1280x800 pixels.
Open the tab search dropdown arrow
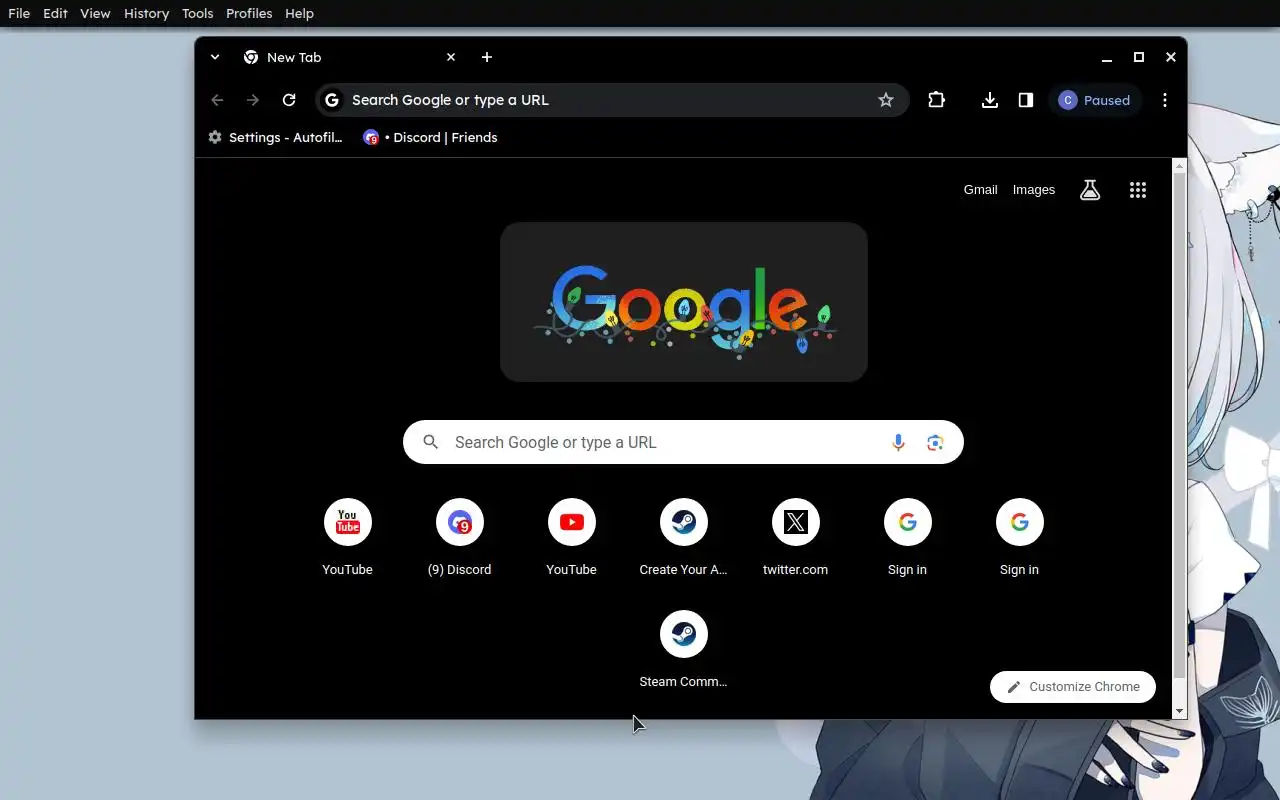pos(215,57)
